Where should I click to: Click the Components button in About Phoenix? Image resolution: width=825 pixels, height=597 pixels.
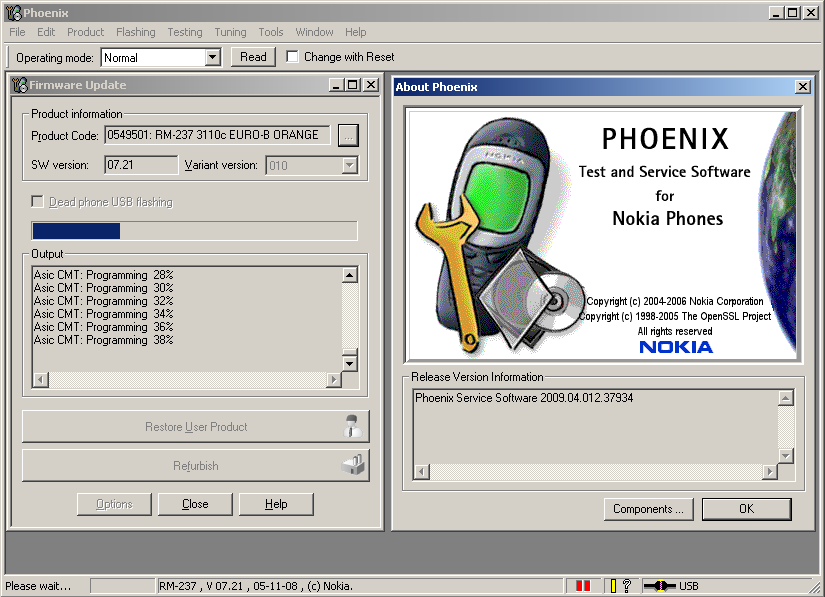click(648, 509)
